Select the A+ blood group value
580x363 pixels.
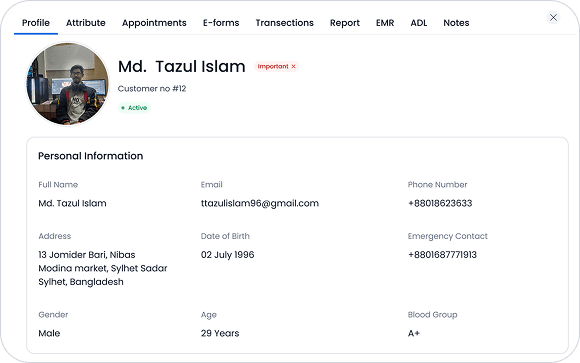pos(414,333)
